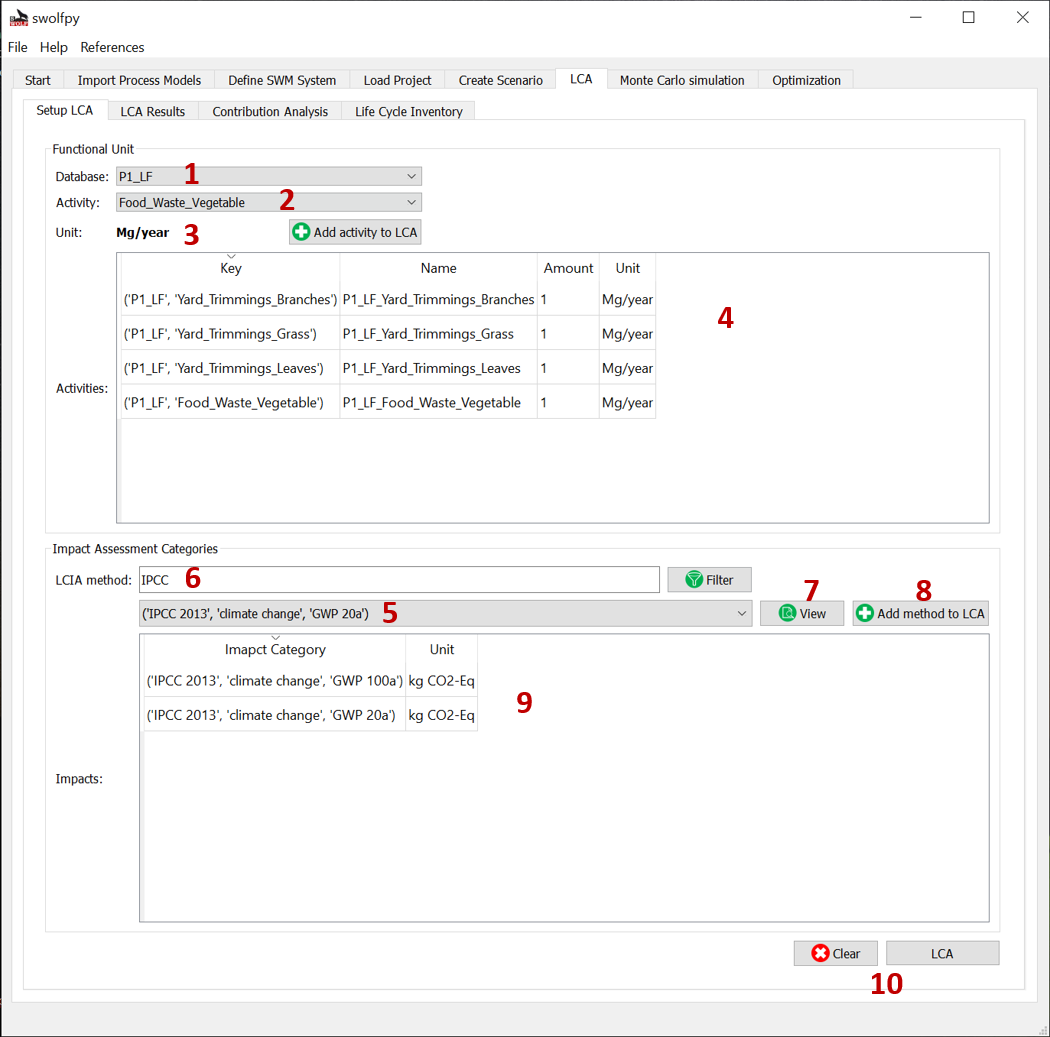Image resolution: width=1050 pixels, height=1037 pixels.
Task: Open the File menu
Action: [17, 47]
